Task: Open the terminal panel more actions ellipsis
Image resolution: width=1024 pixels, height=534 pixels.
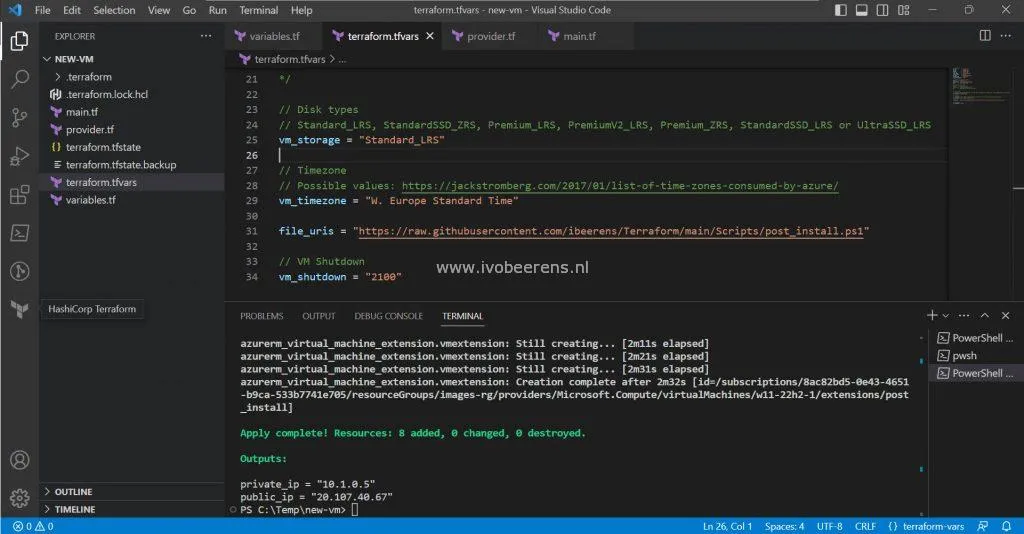Action: point(964,315)
